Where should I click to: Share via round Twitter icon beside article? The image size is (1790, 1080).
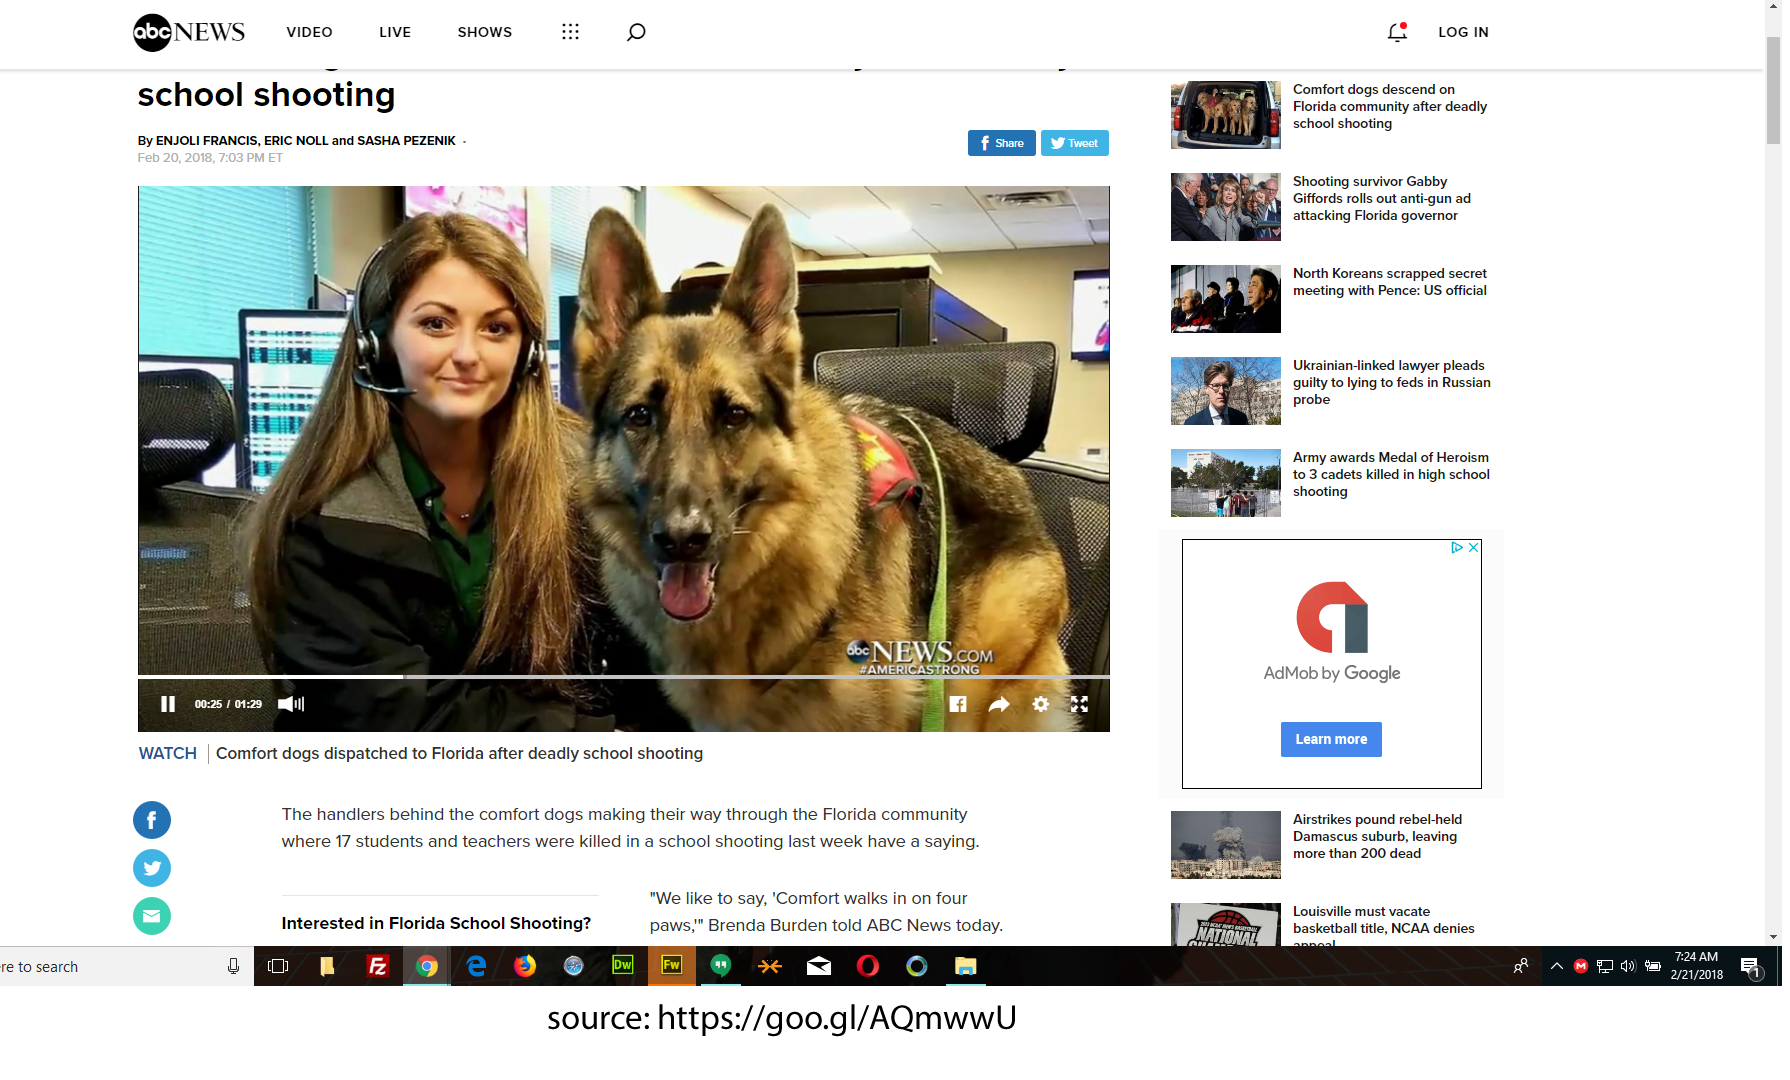(152, 868)
